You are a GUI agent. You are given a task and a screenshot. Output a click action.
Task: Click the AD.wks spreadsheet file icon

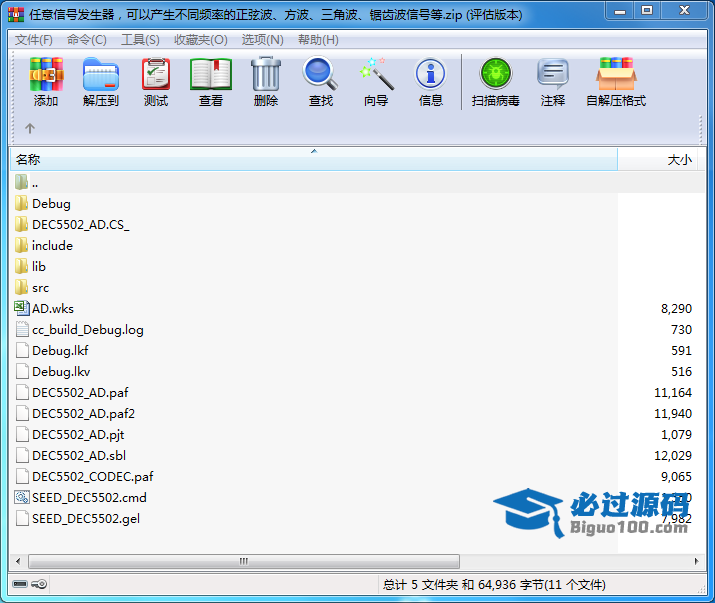(22, 308)
